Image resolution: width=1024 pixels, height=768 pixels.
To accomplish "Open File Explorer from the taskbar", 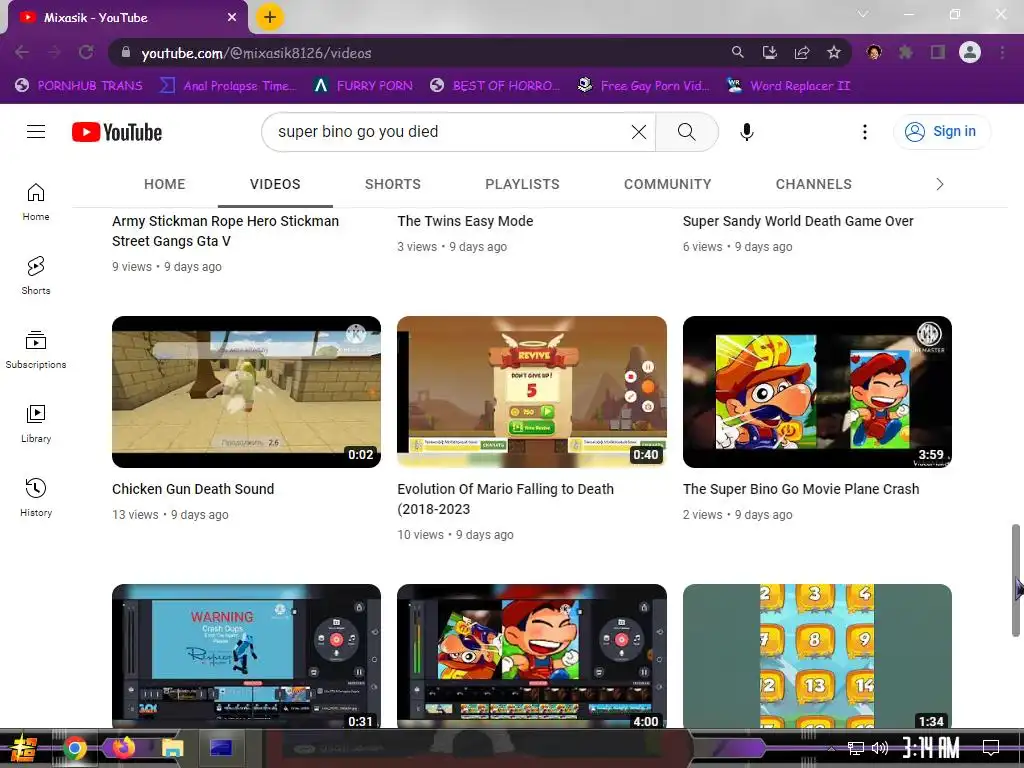I will coord(172,748).
